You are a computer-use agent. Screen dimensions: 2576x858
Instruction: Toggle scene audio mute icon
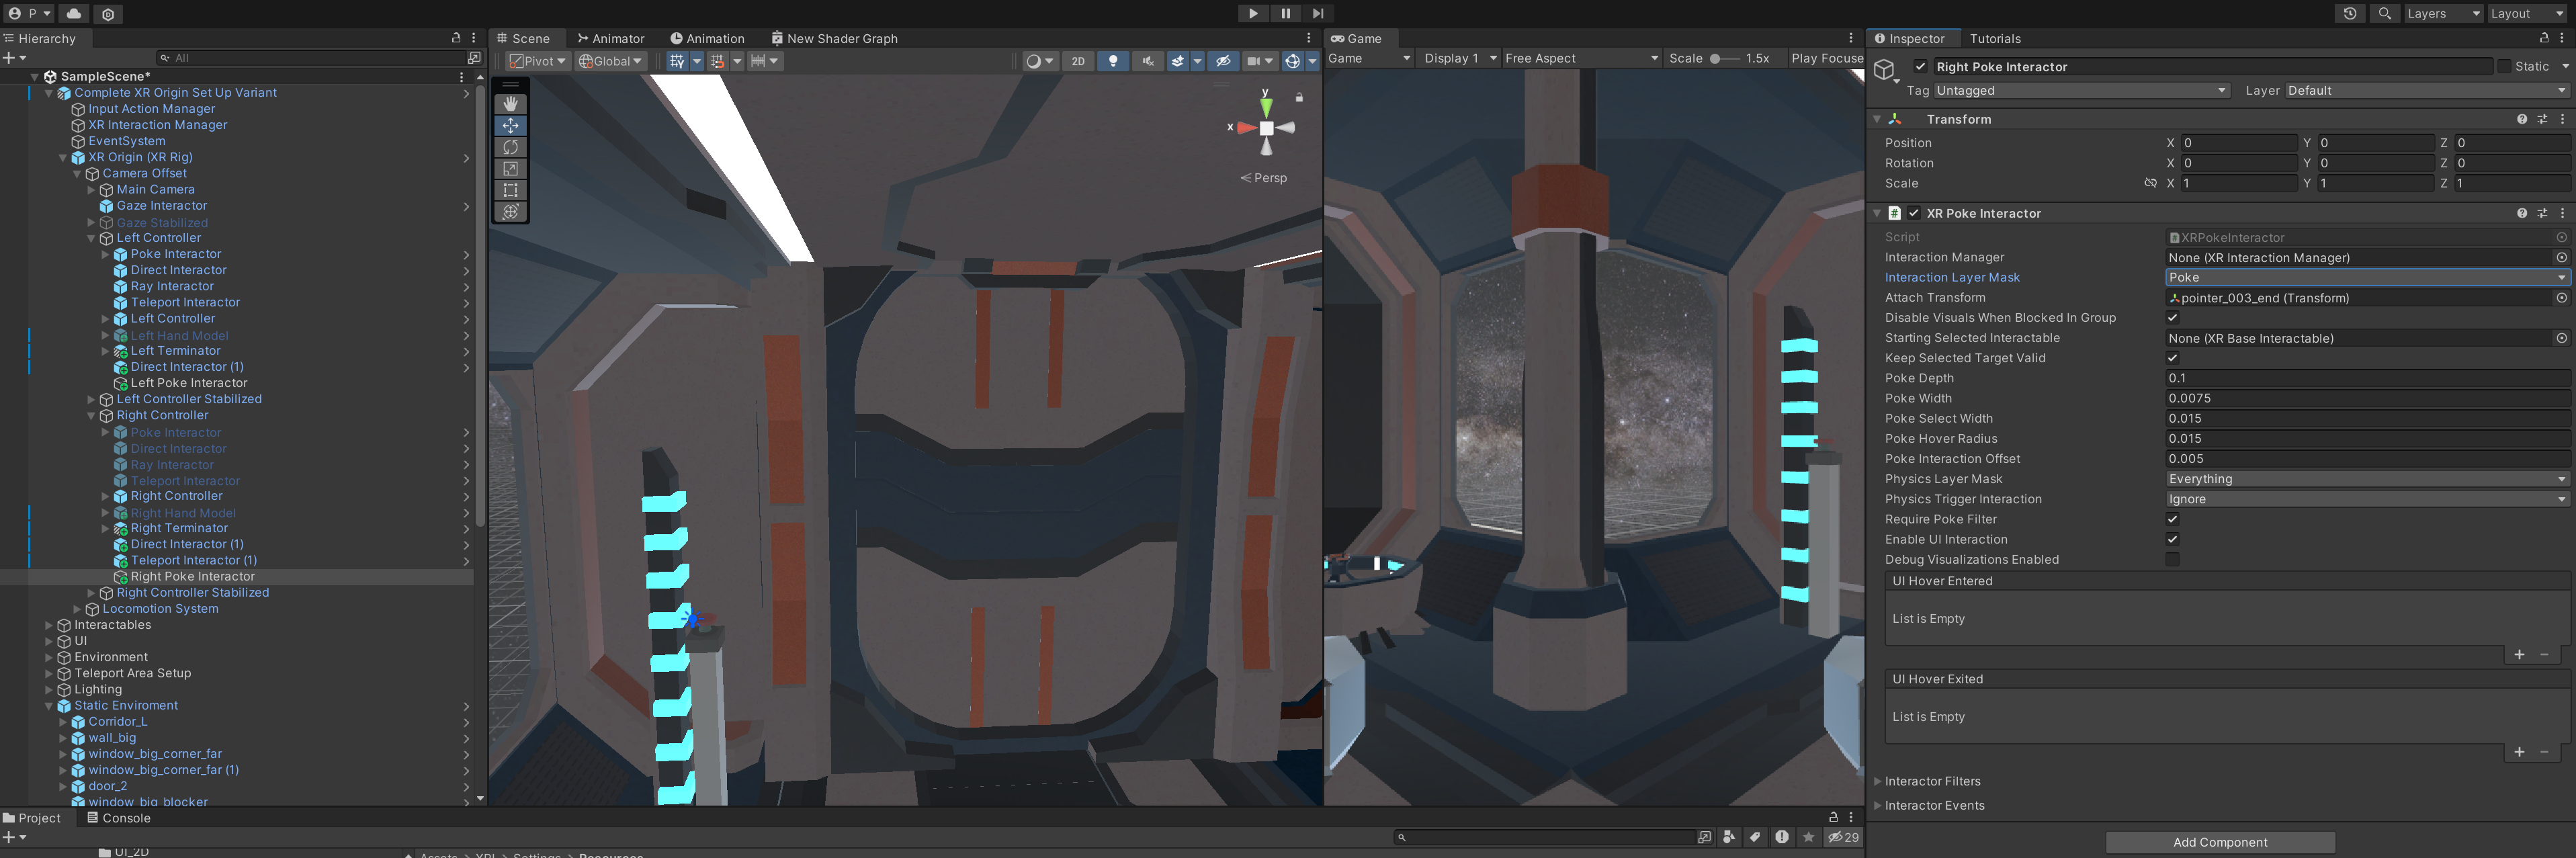pyautogui.click(x=1147, y=61)
